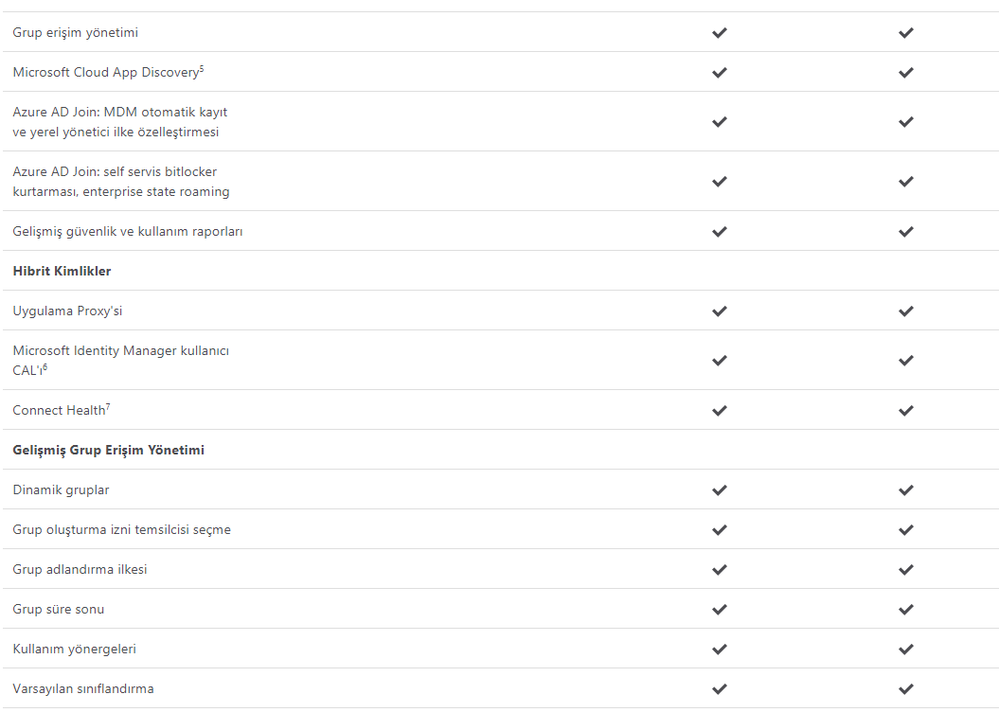
Task: Click Grup oluşturma izni temsilcisi seçme label
Action: [x=122, y=530]
